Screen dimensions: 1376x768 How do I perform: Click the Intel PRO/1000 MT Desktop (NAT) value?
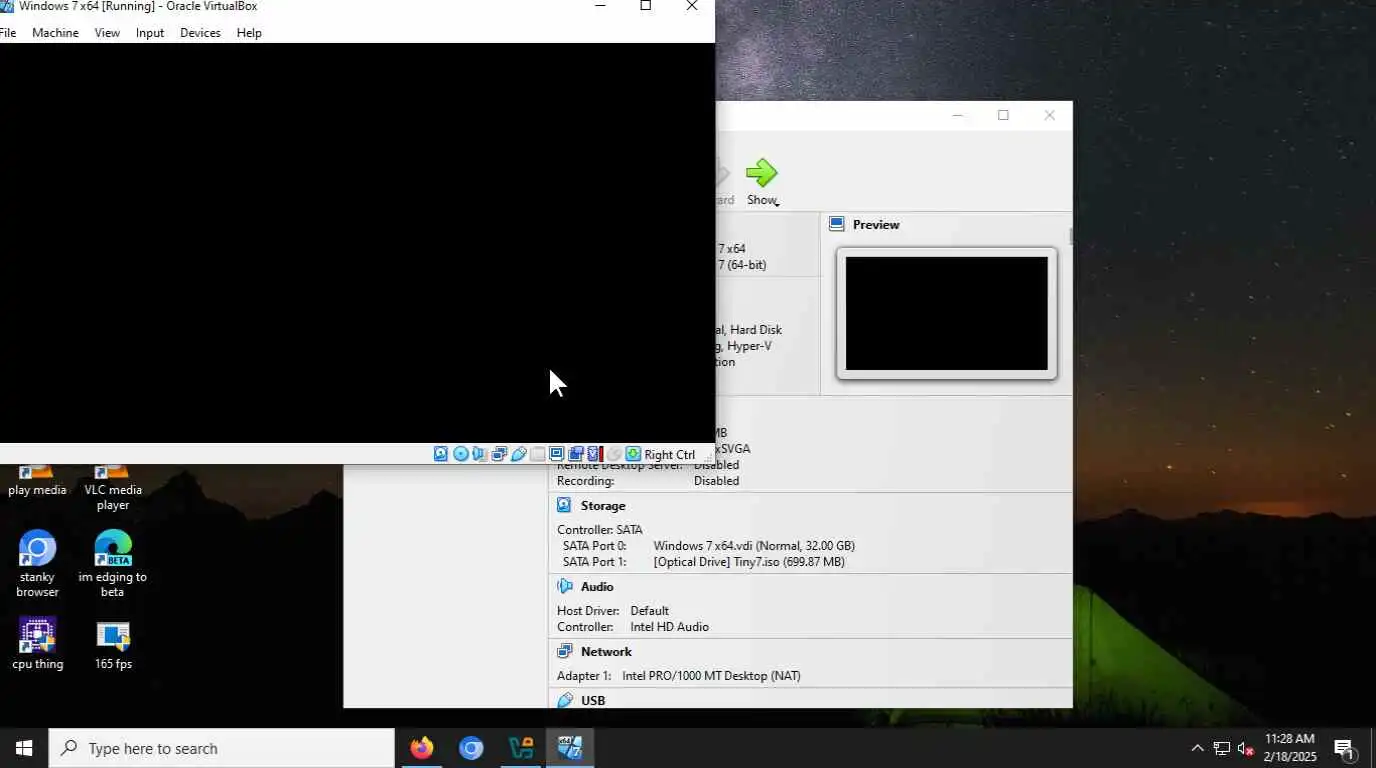(711, 676)
